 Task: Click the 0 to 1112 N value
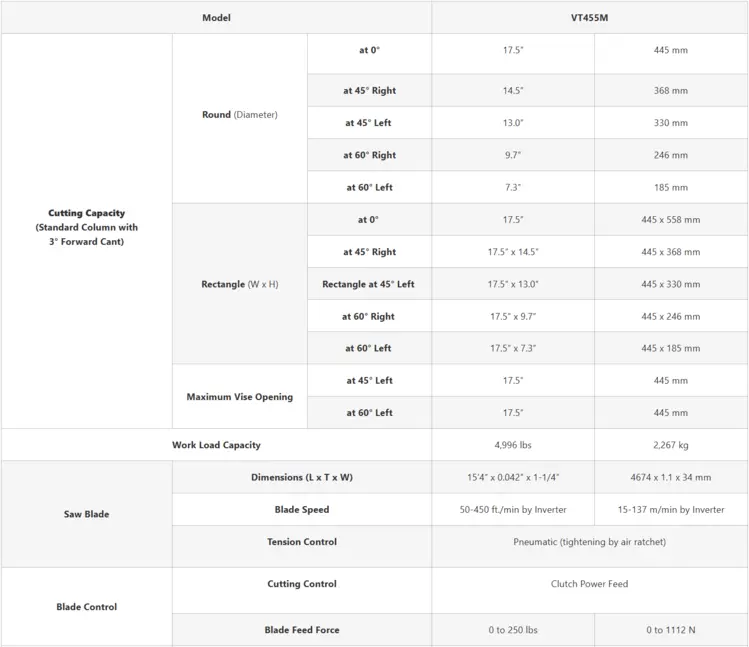(x=671, y=630)
